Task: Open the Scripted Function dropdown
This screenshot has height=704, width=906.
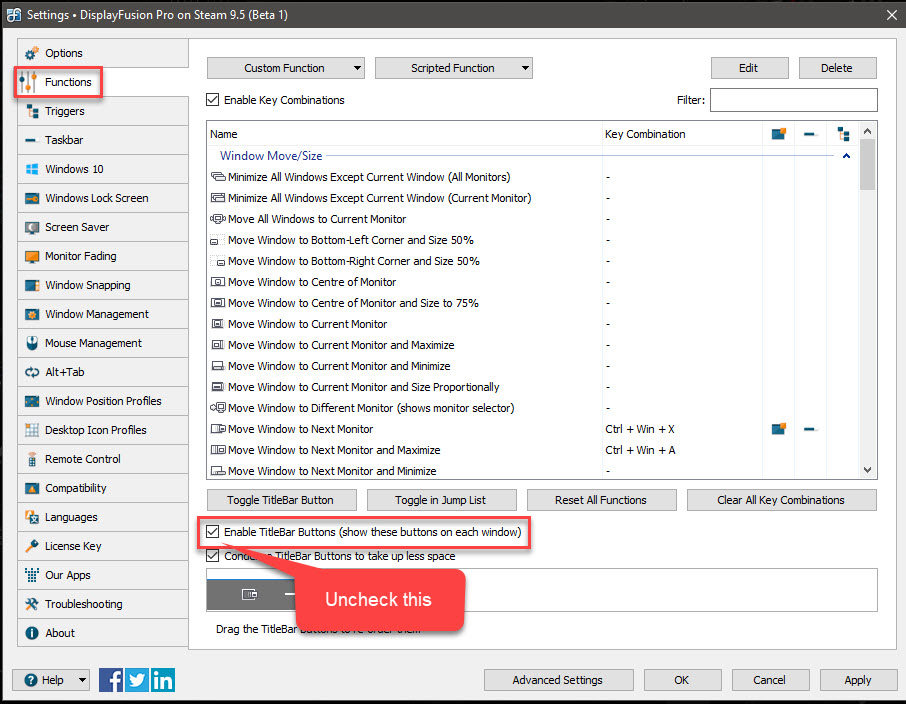Action: coord(453,68)
